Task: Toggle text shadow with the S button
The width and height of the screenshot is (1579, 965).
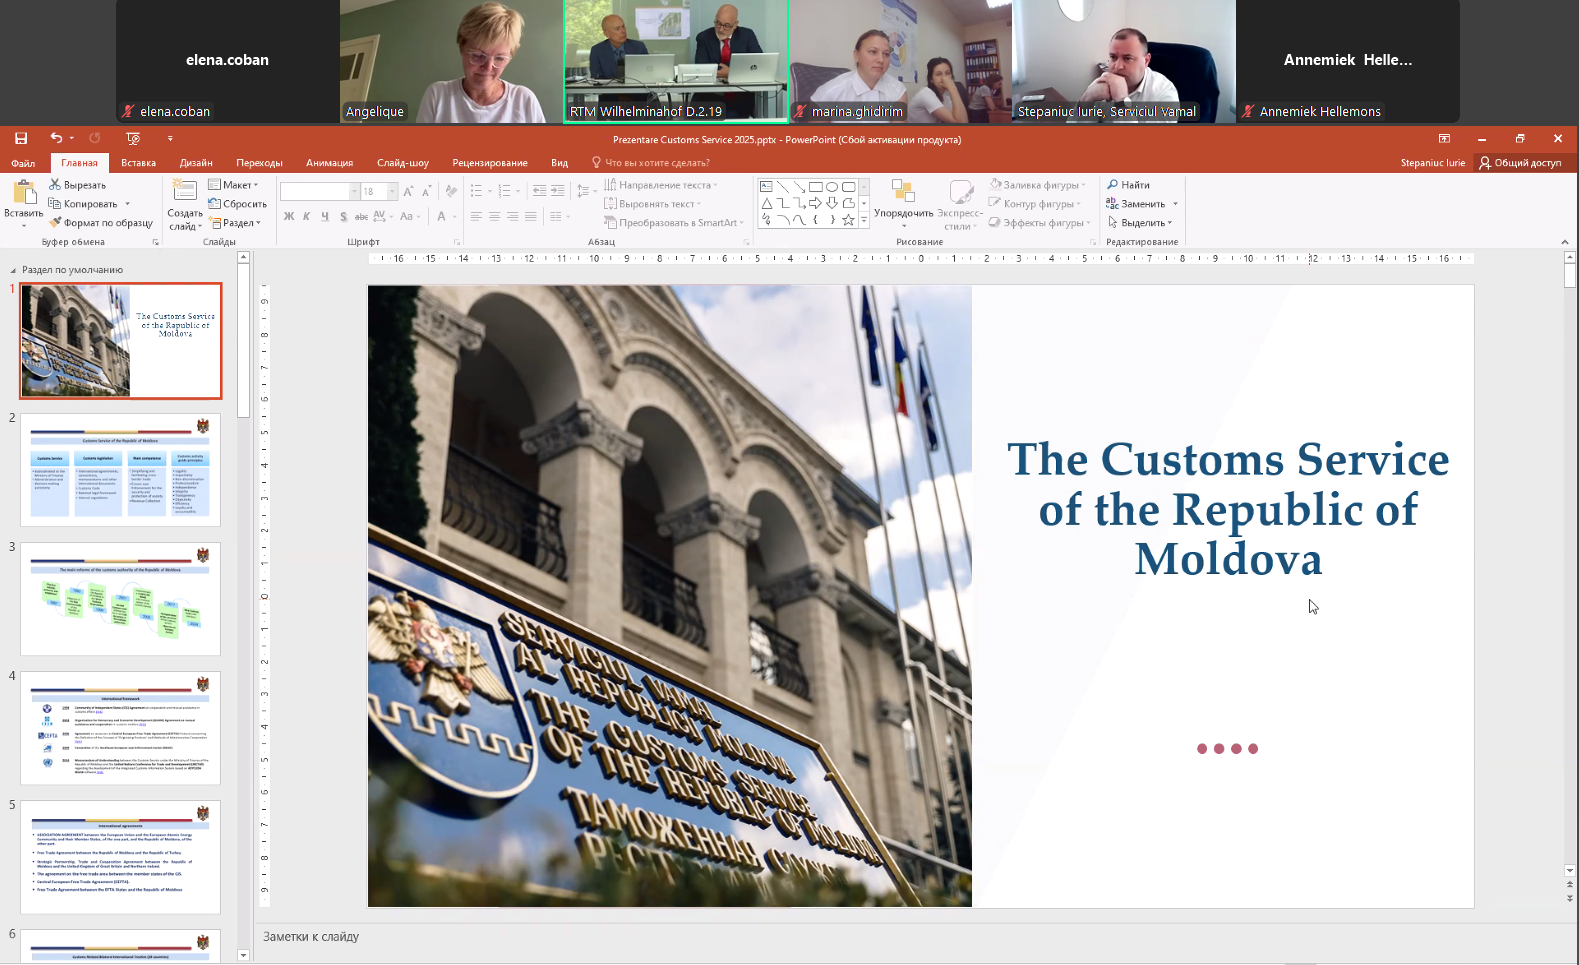Action: [343, 216]
